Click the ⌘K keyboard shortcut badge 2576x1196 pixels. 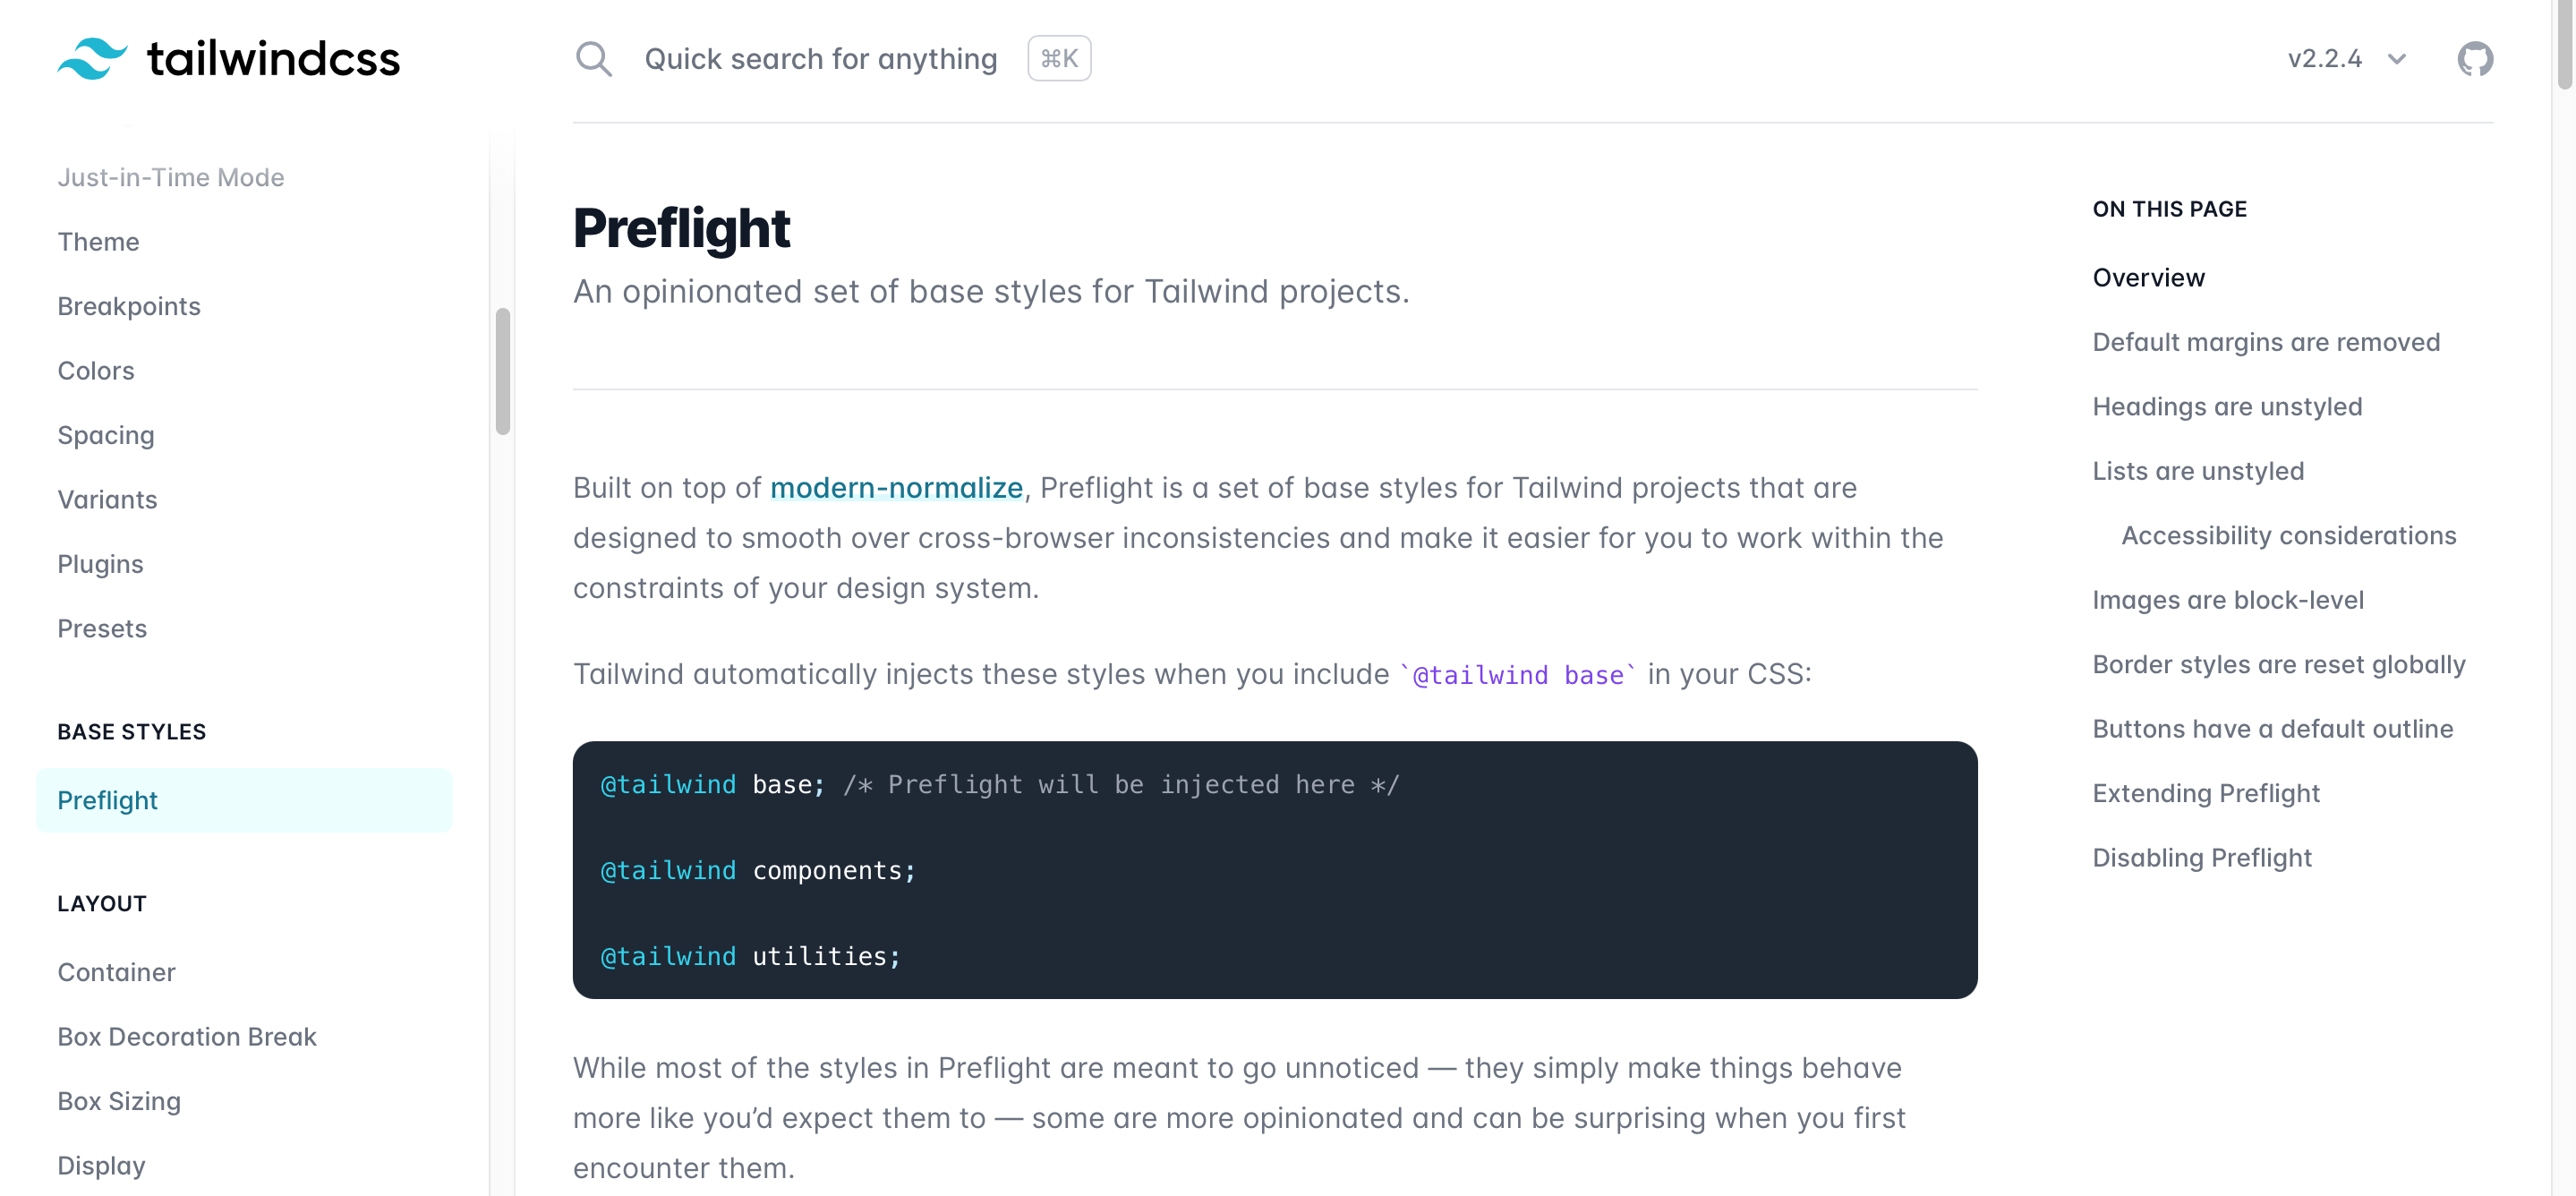pos(1058,59)
